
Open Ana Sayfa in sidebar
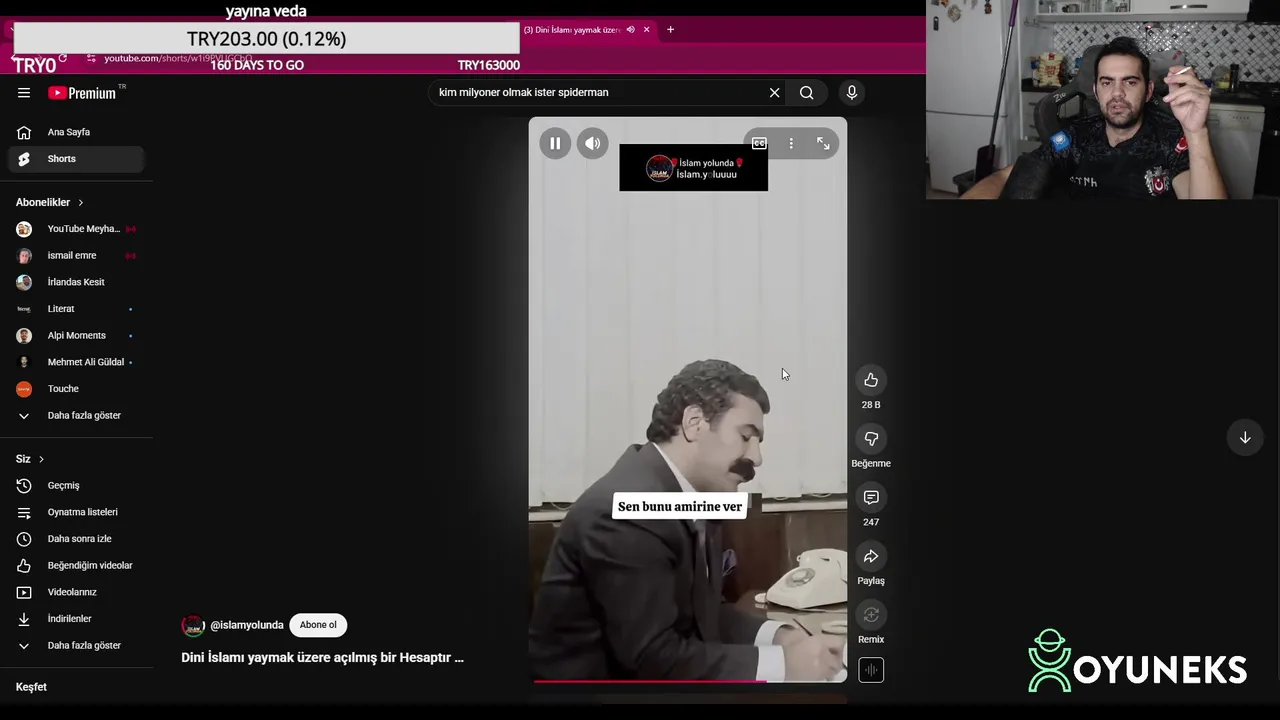point(76,132)
